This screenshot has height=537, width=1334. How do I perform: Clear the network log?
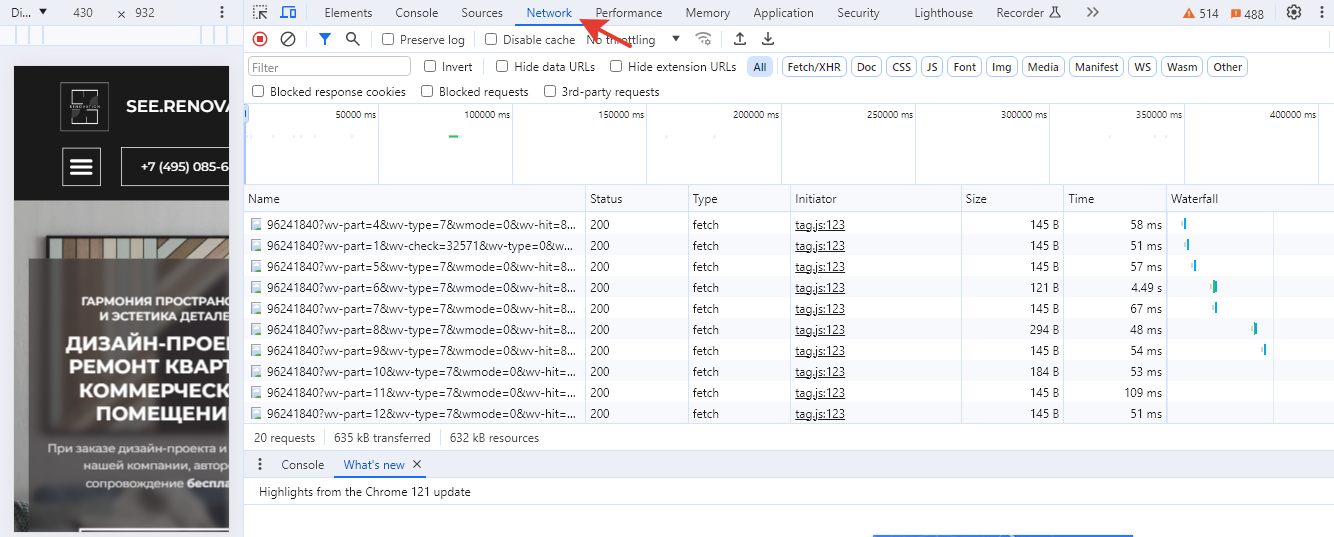coord(288,39)
